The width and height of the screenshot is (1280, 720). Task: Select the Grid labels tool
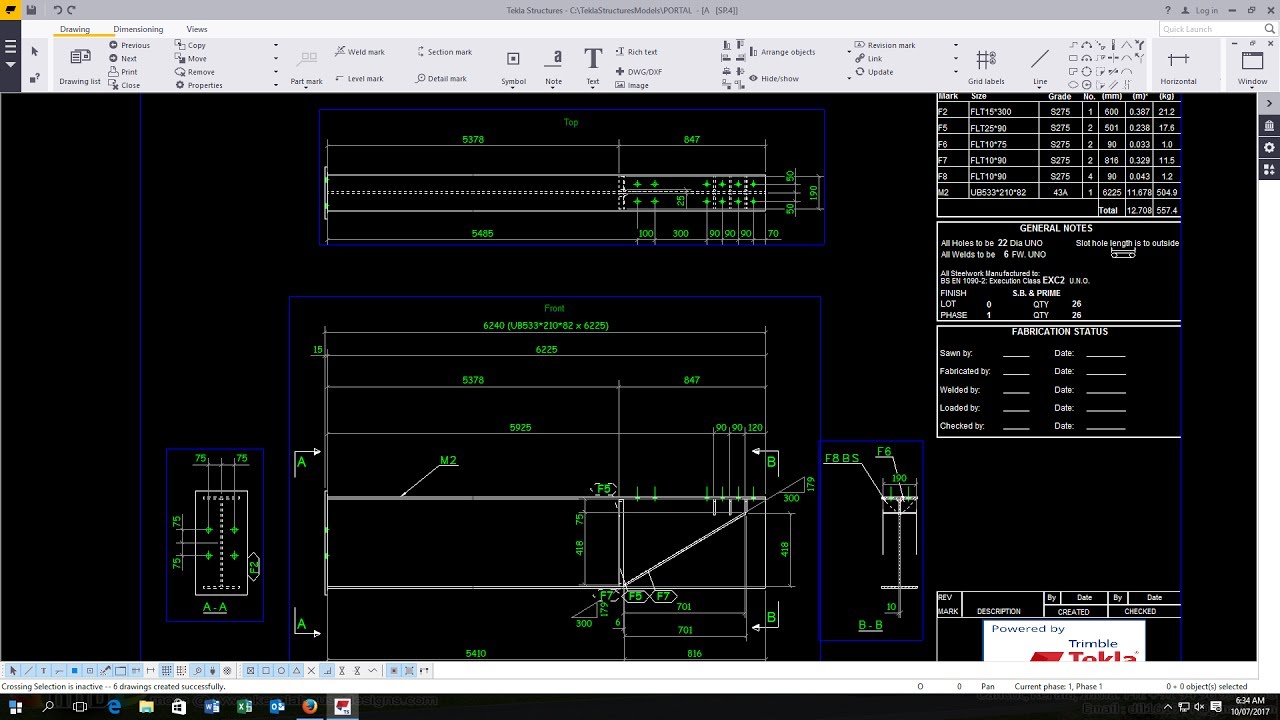986,66
